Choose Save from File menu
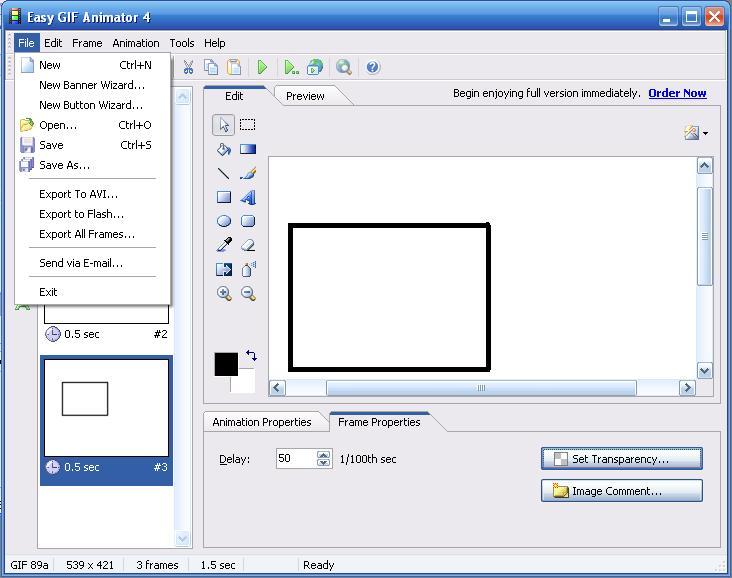Viewport: 732px width, 578px height. pyautogui.click(x=92, y=145)
